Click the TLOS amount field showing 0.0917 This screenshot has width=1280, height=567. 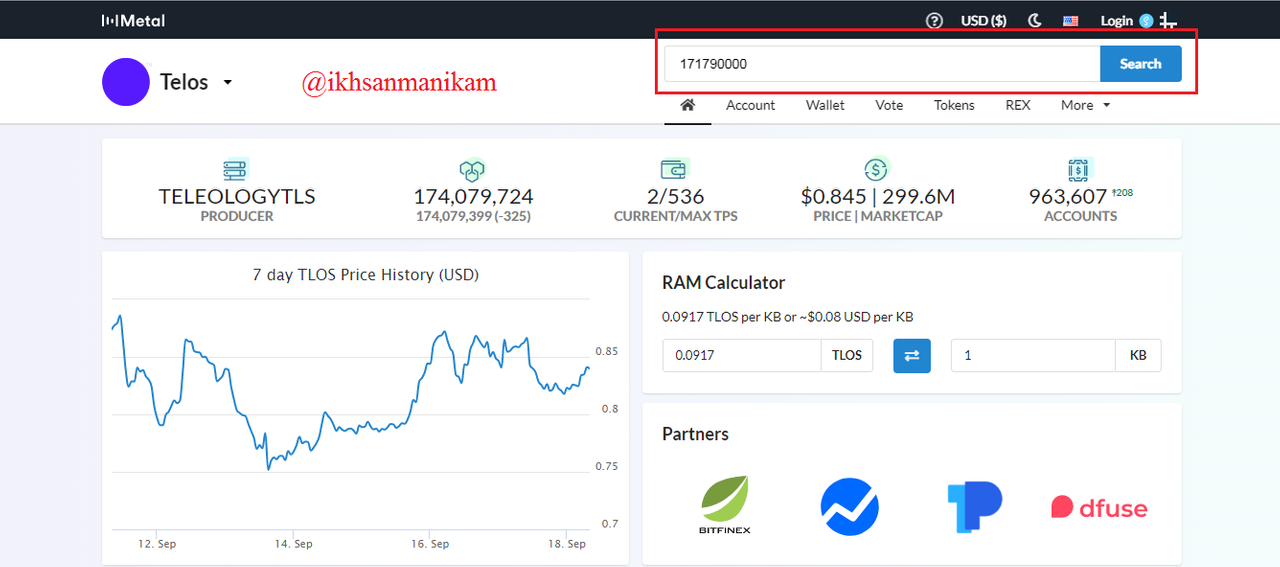click(742, 355)
